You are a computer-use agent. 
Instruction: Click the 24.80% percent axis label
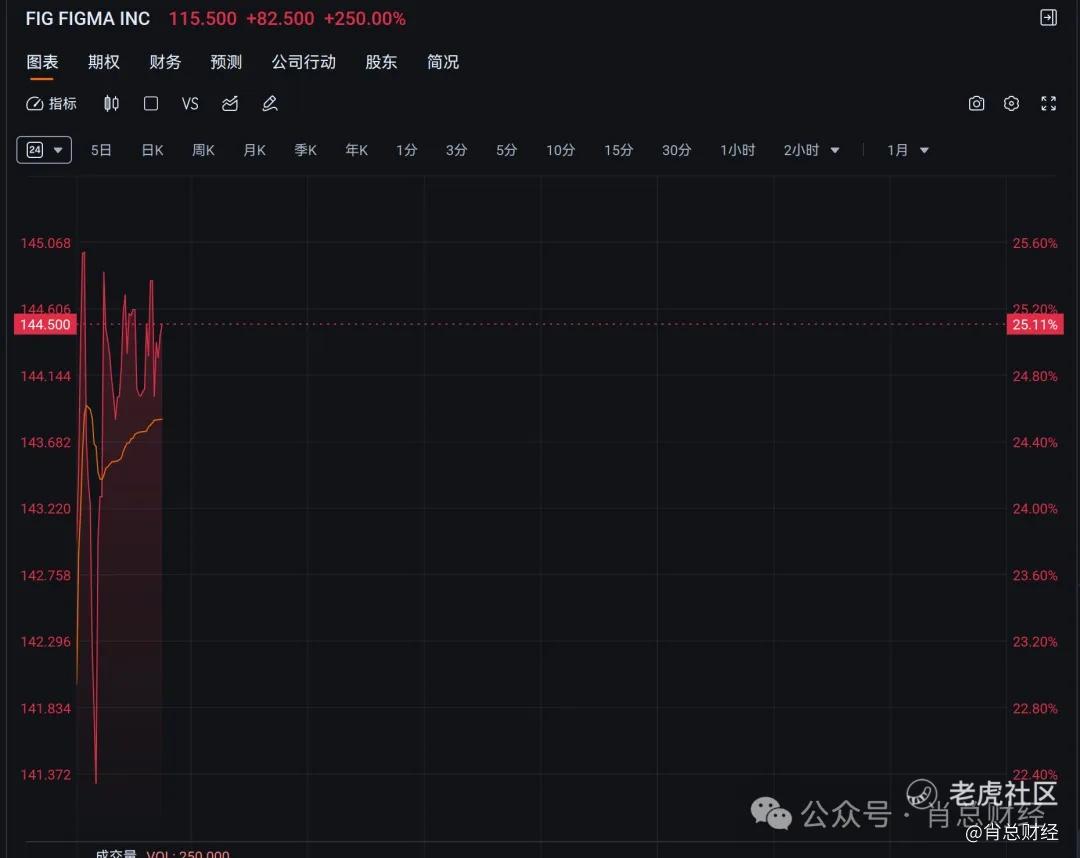tap(1035, 376)
